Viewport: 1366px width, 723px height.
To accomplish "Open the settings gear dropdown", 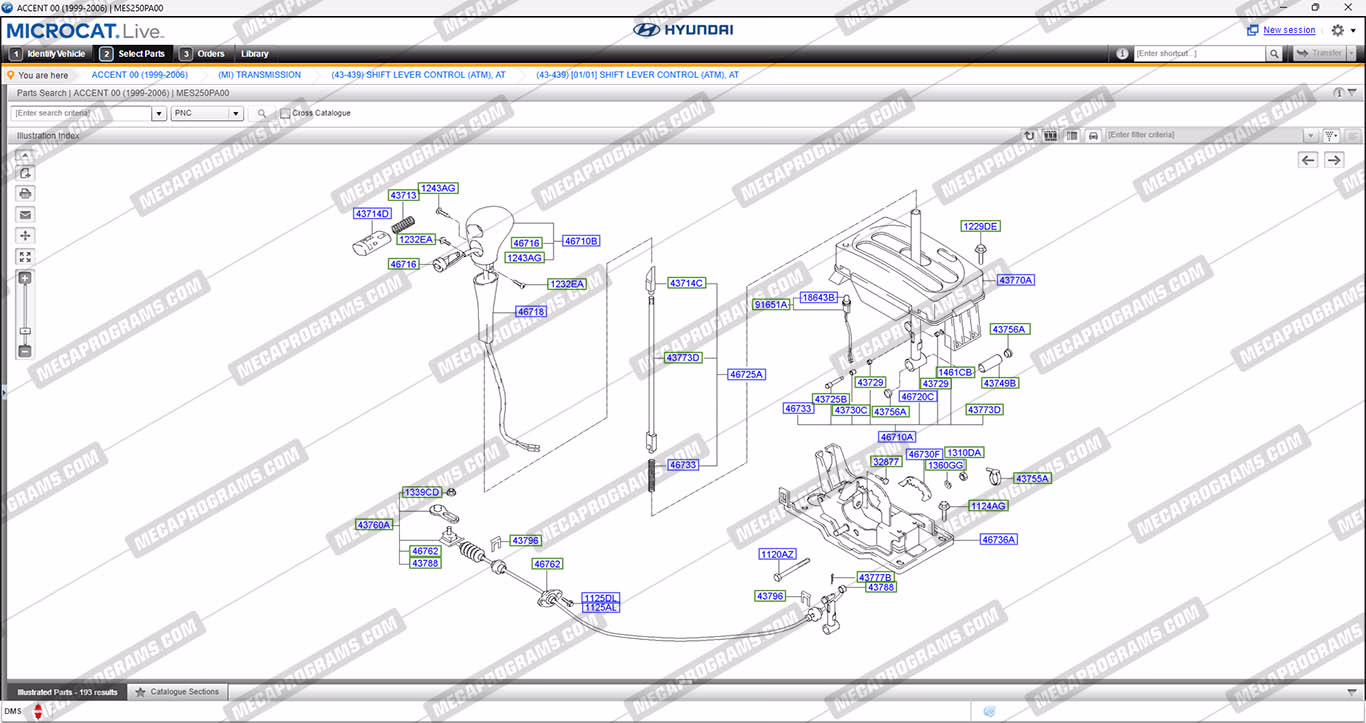I will click(1342, 31).
